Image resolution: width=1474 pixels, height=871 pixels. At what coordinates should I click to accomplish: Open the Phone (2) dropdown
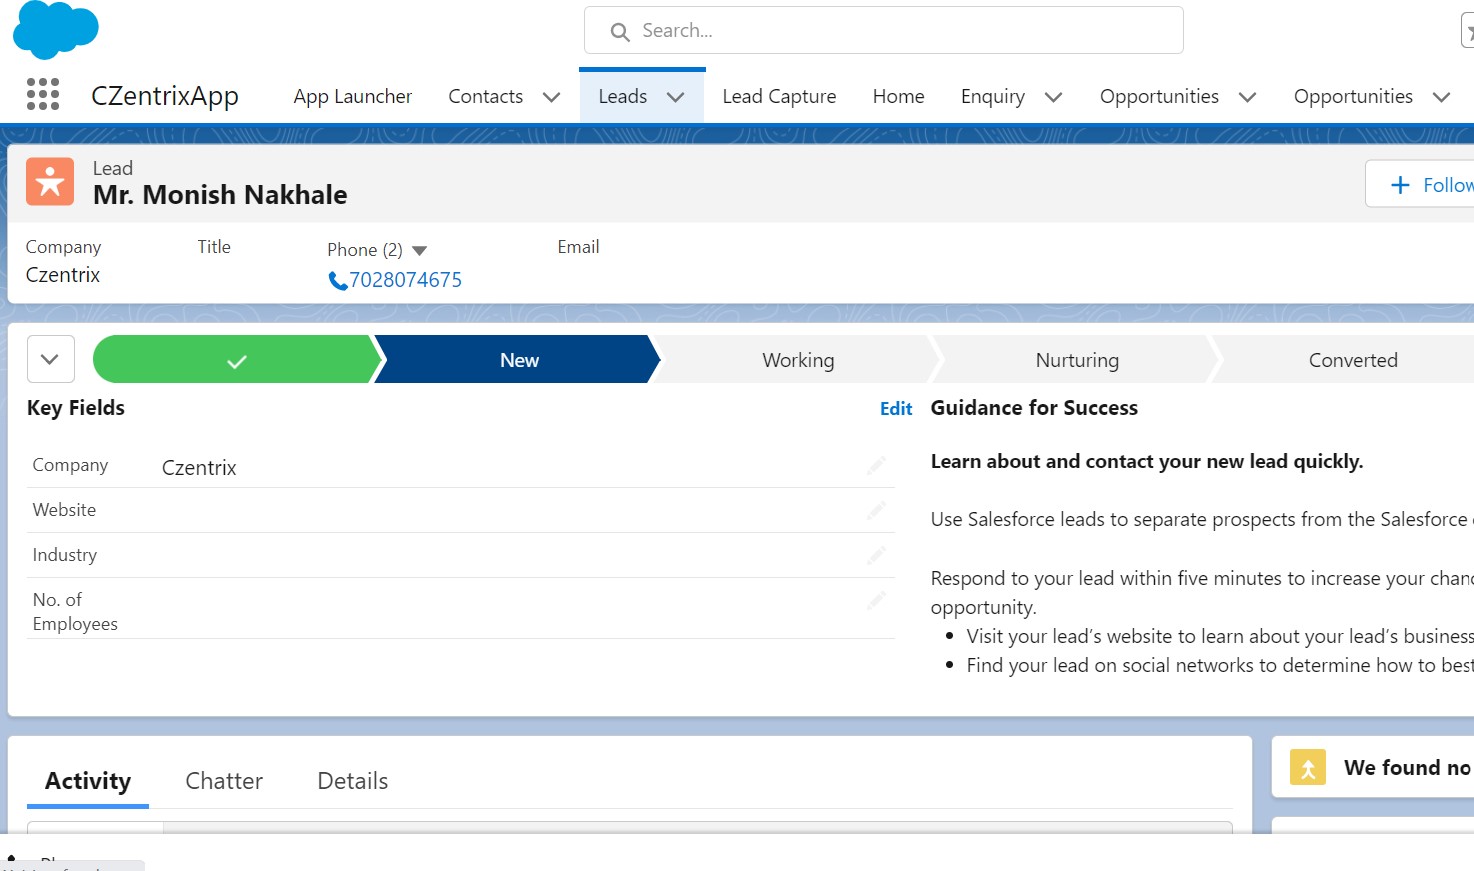(419, 249)
